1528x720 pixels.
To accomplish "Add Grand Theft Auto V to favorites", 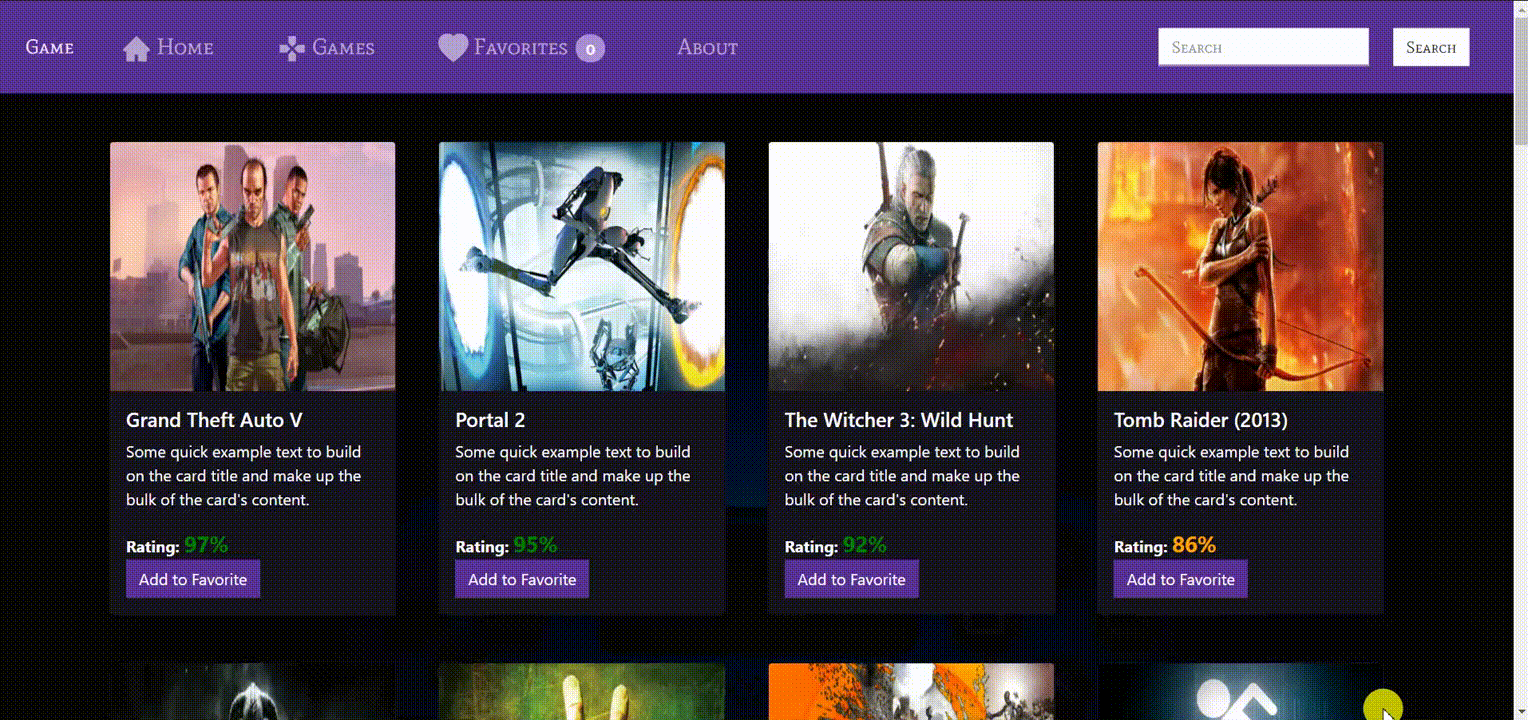I will [193, 579].
